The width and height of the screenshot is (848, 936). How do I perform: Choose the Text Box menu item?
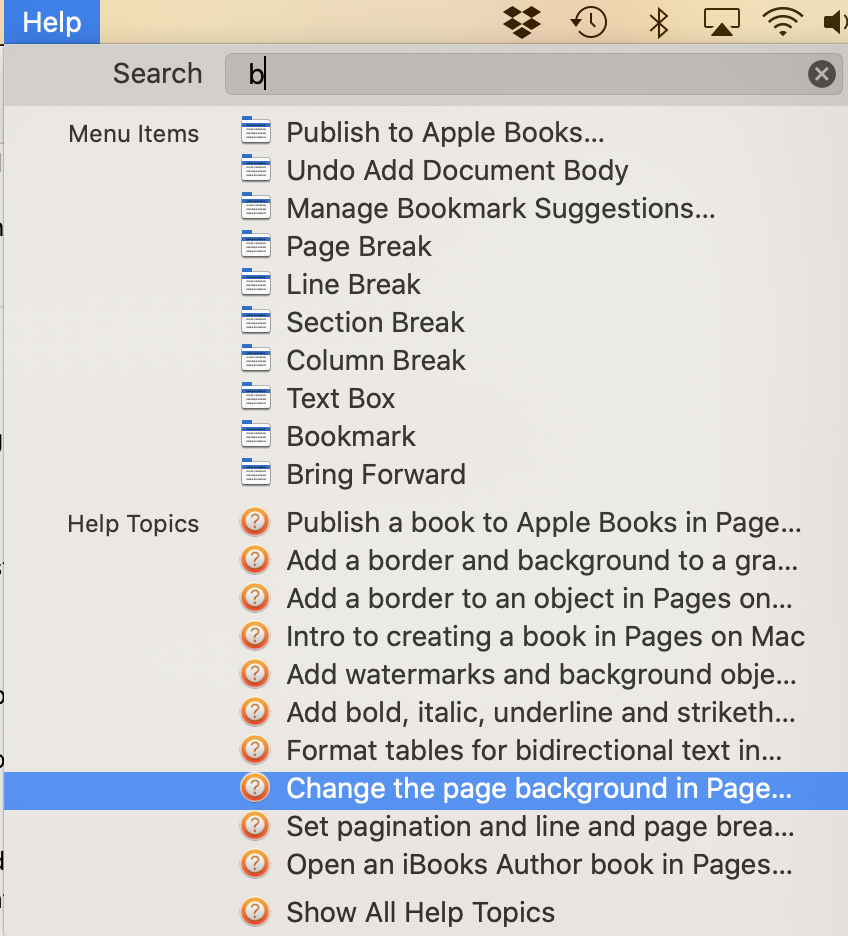[x=341, y=398]
